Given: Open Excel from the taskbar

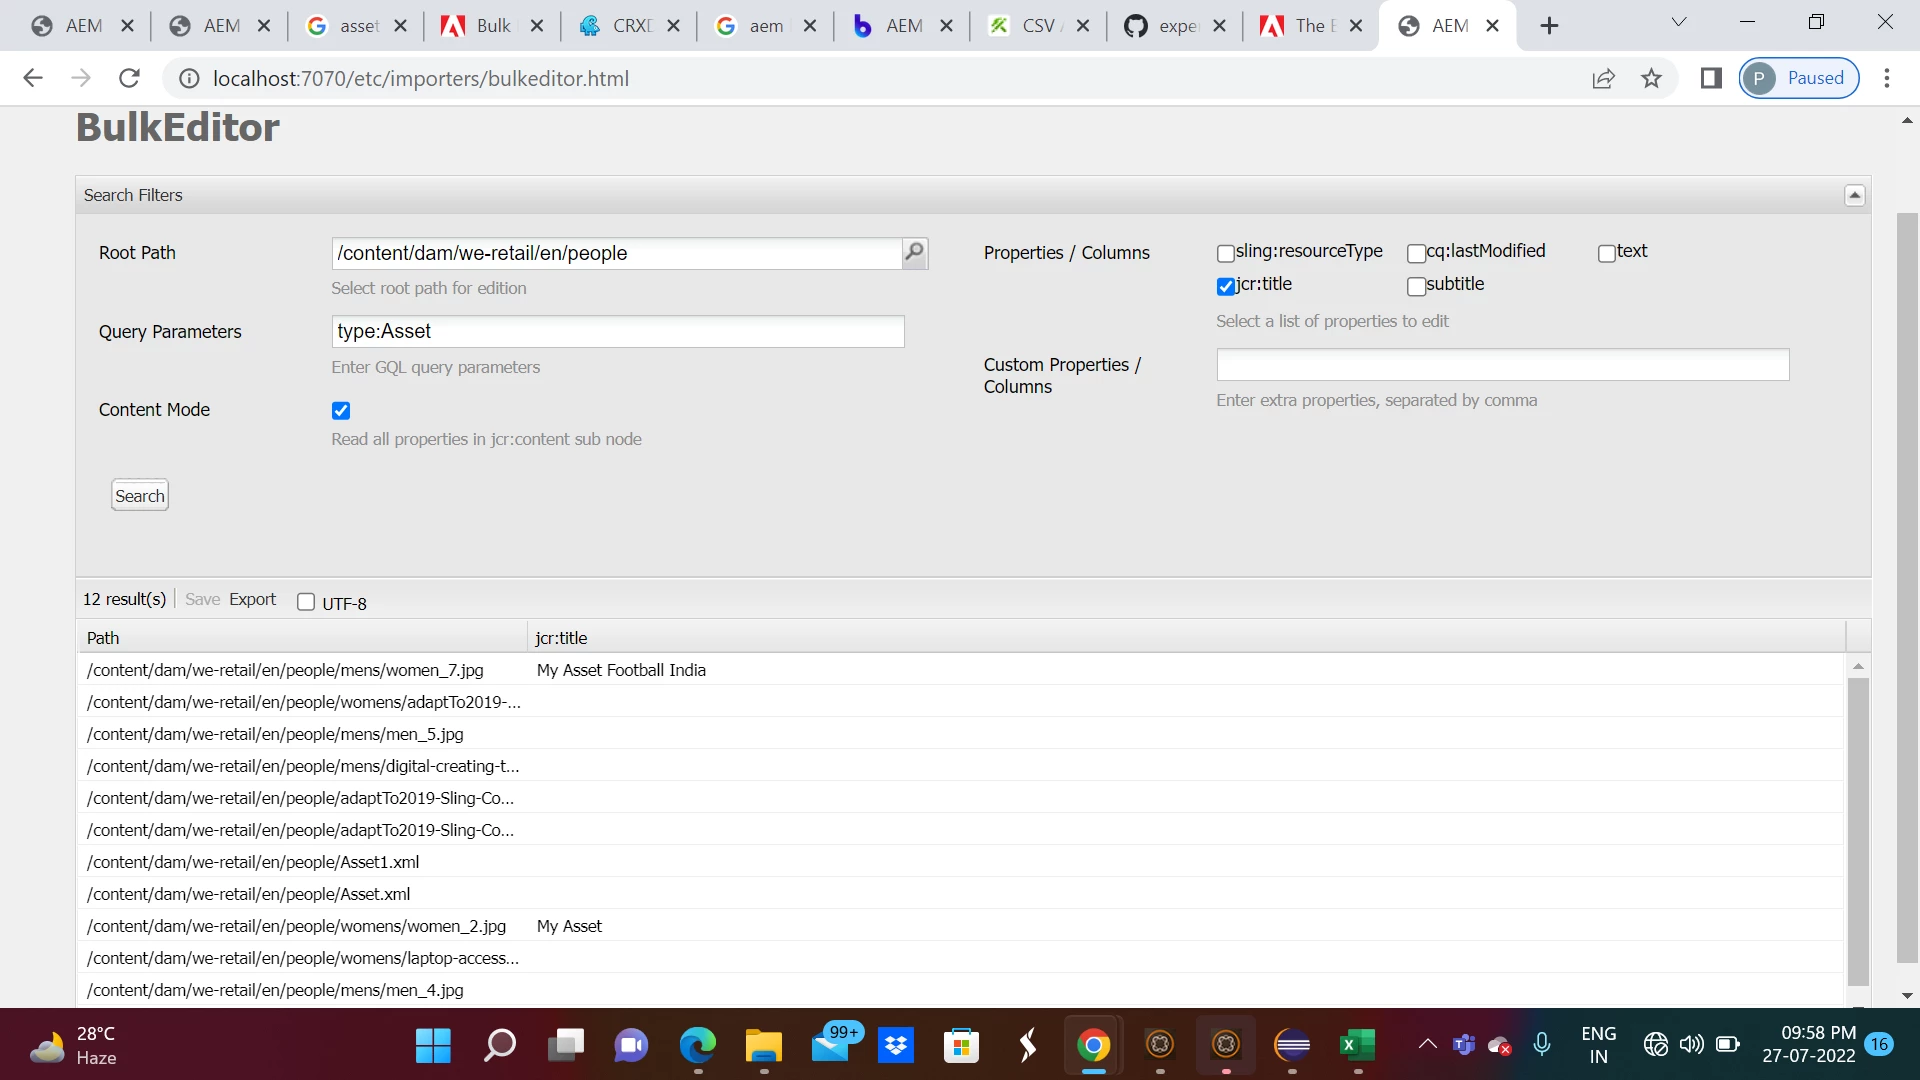Looking at the screenshot, I should point(1357,1045).
